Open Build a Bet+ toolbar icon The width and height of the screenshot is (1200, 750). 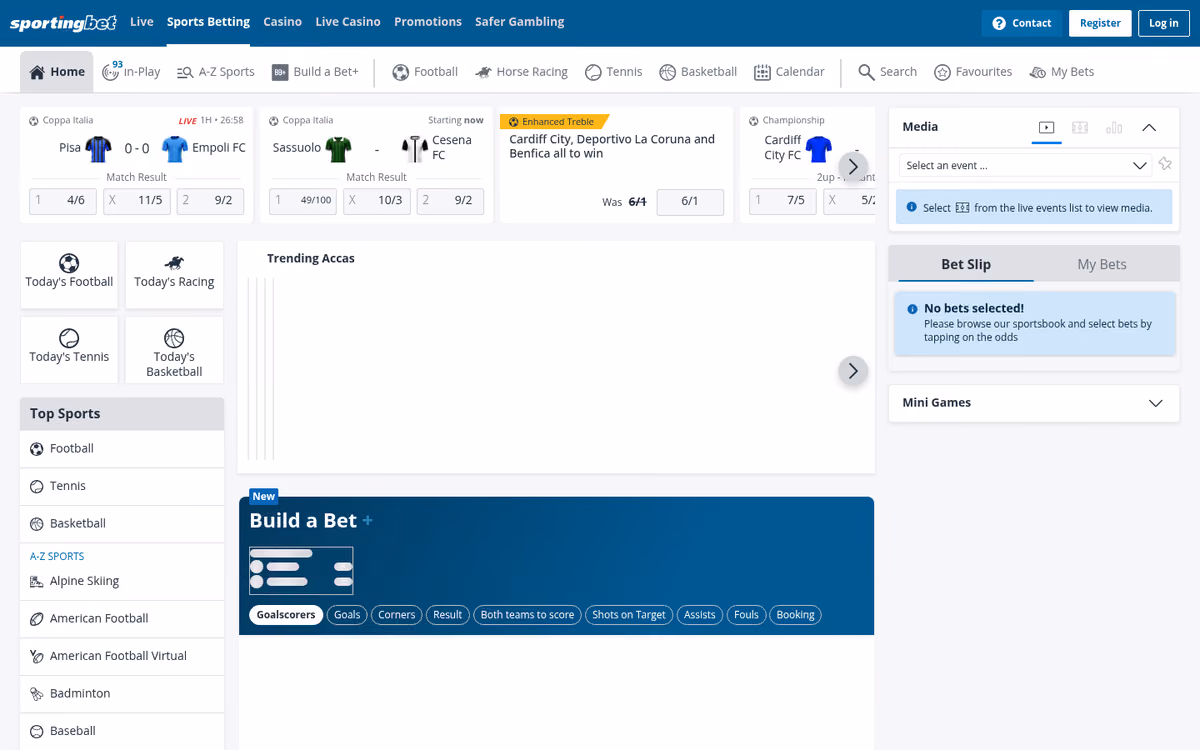tap(280, 72)
